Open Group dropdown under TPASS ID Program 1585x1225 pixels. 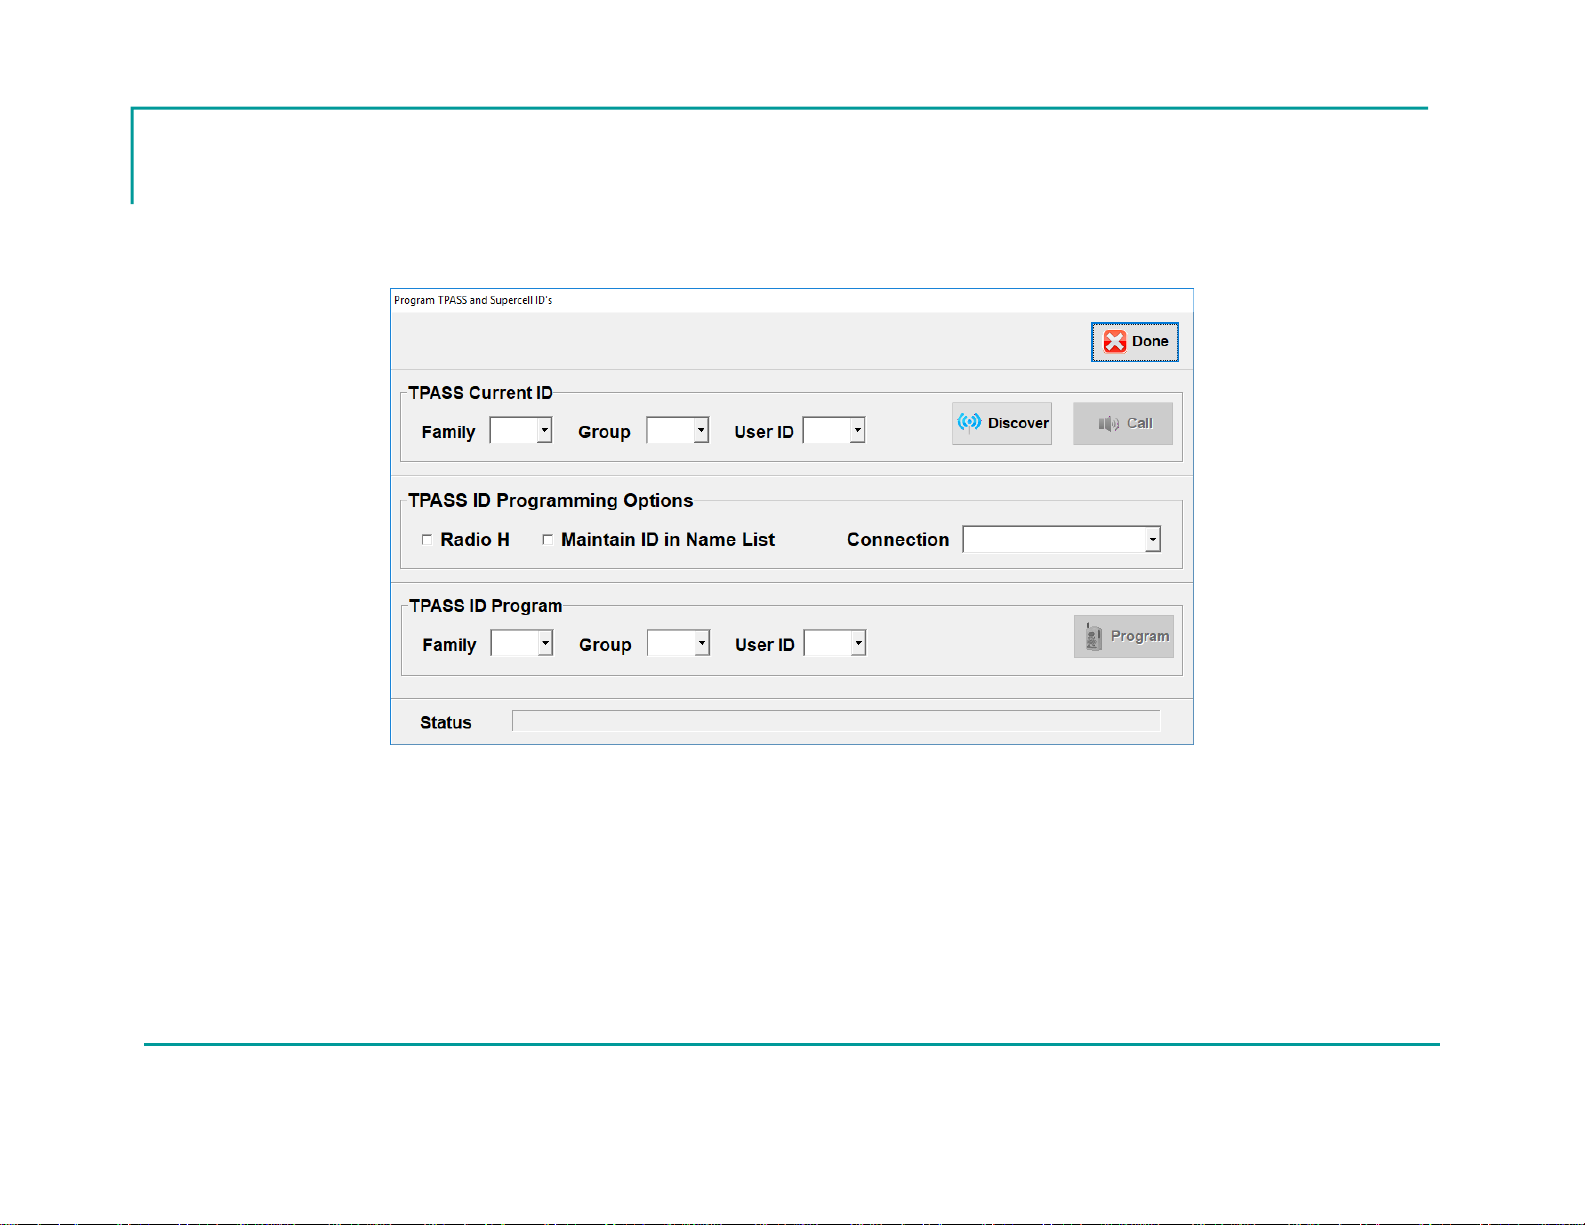coord(702,643)
